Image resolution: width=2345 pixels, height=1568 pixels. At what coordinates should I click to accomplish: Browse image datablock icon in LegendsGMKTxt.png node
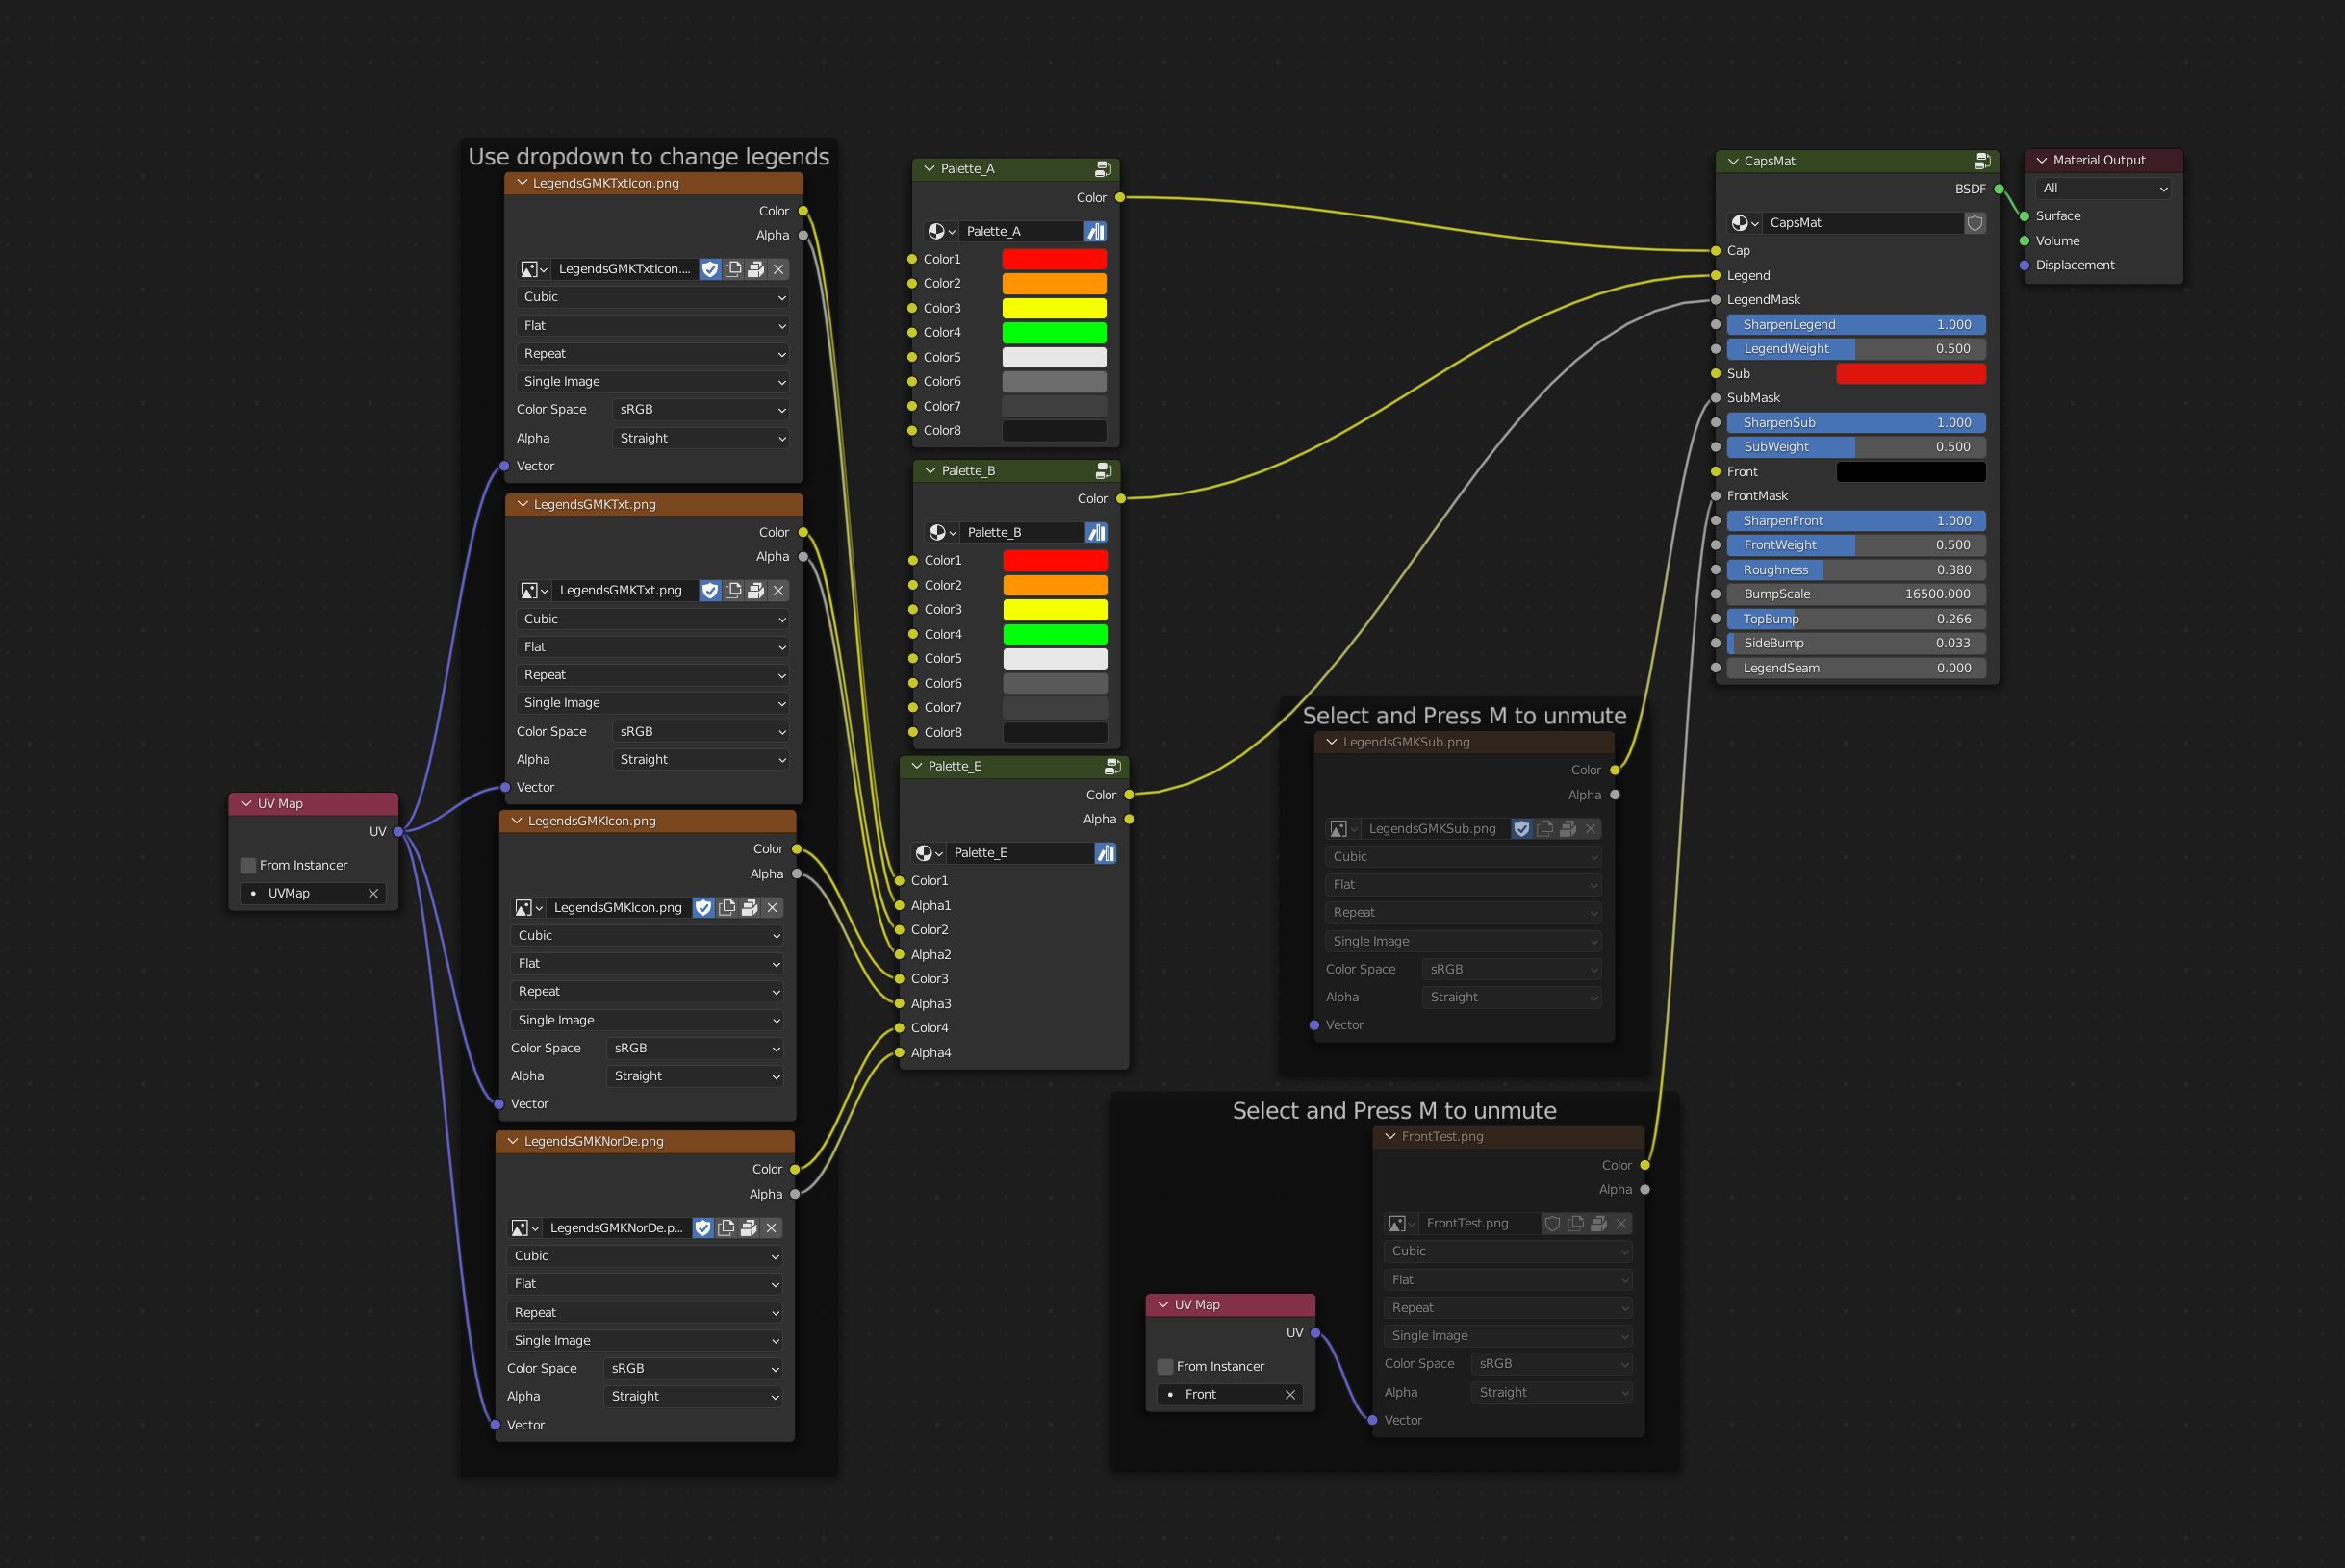tap(534, 591)
